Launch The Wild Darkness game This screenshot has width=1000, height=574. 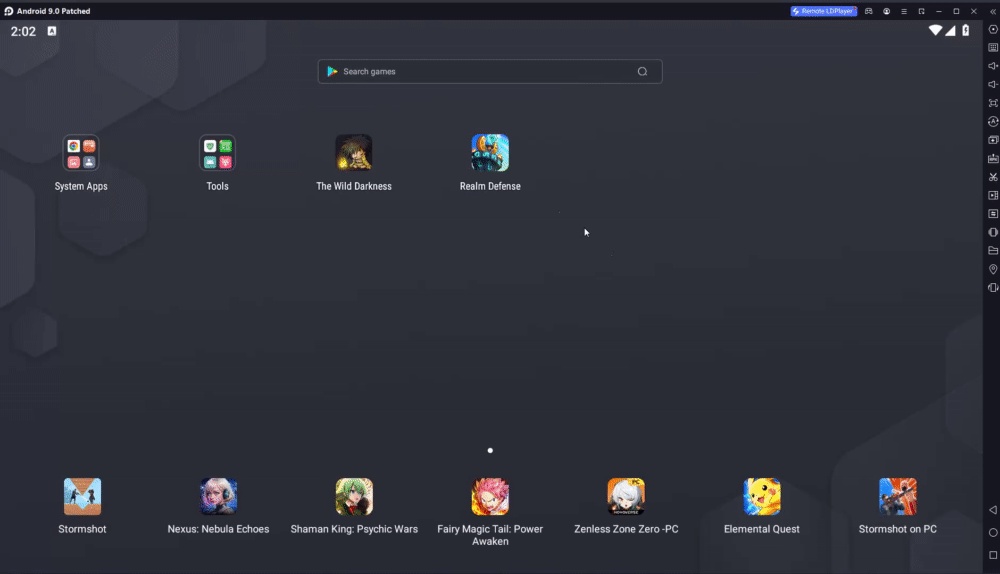click(x=354, y=153)
